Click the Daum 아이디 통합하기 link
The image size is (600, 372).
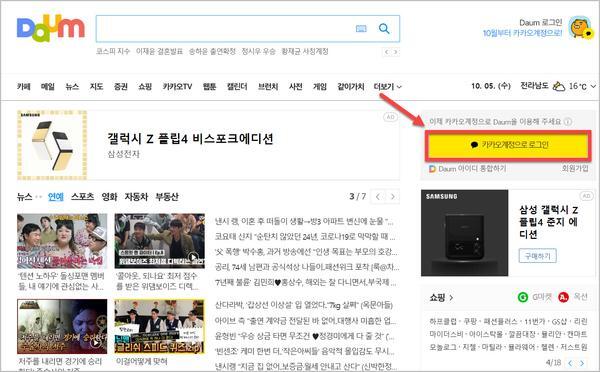point(472,169)
